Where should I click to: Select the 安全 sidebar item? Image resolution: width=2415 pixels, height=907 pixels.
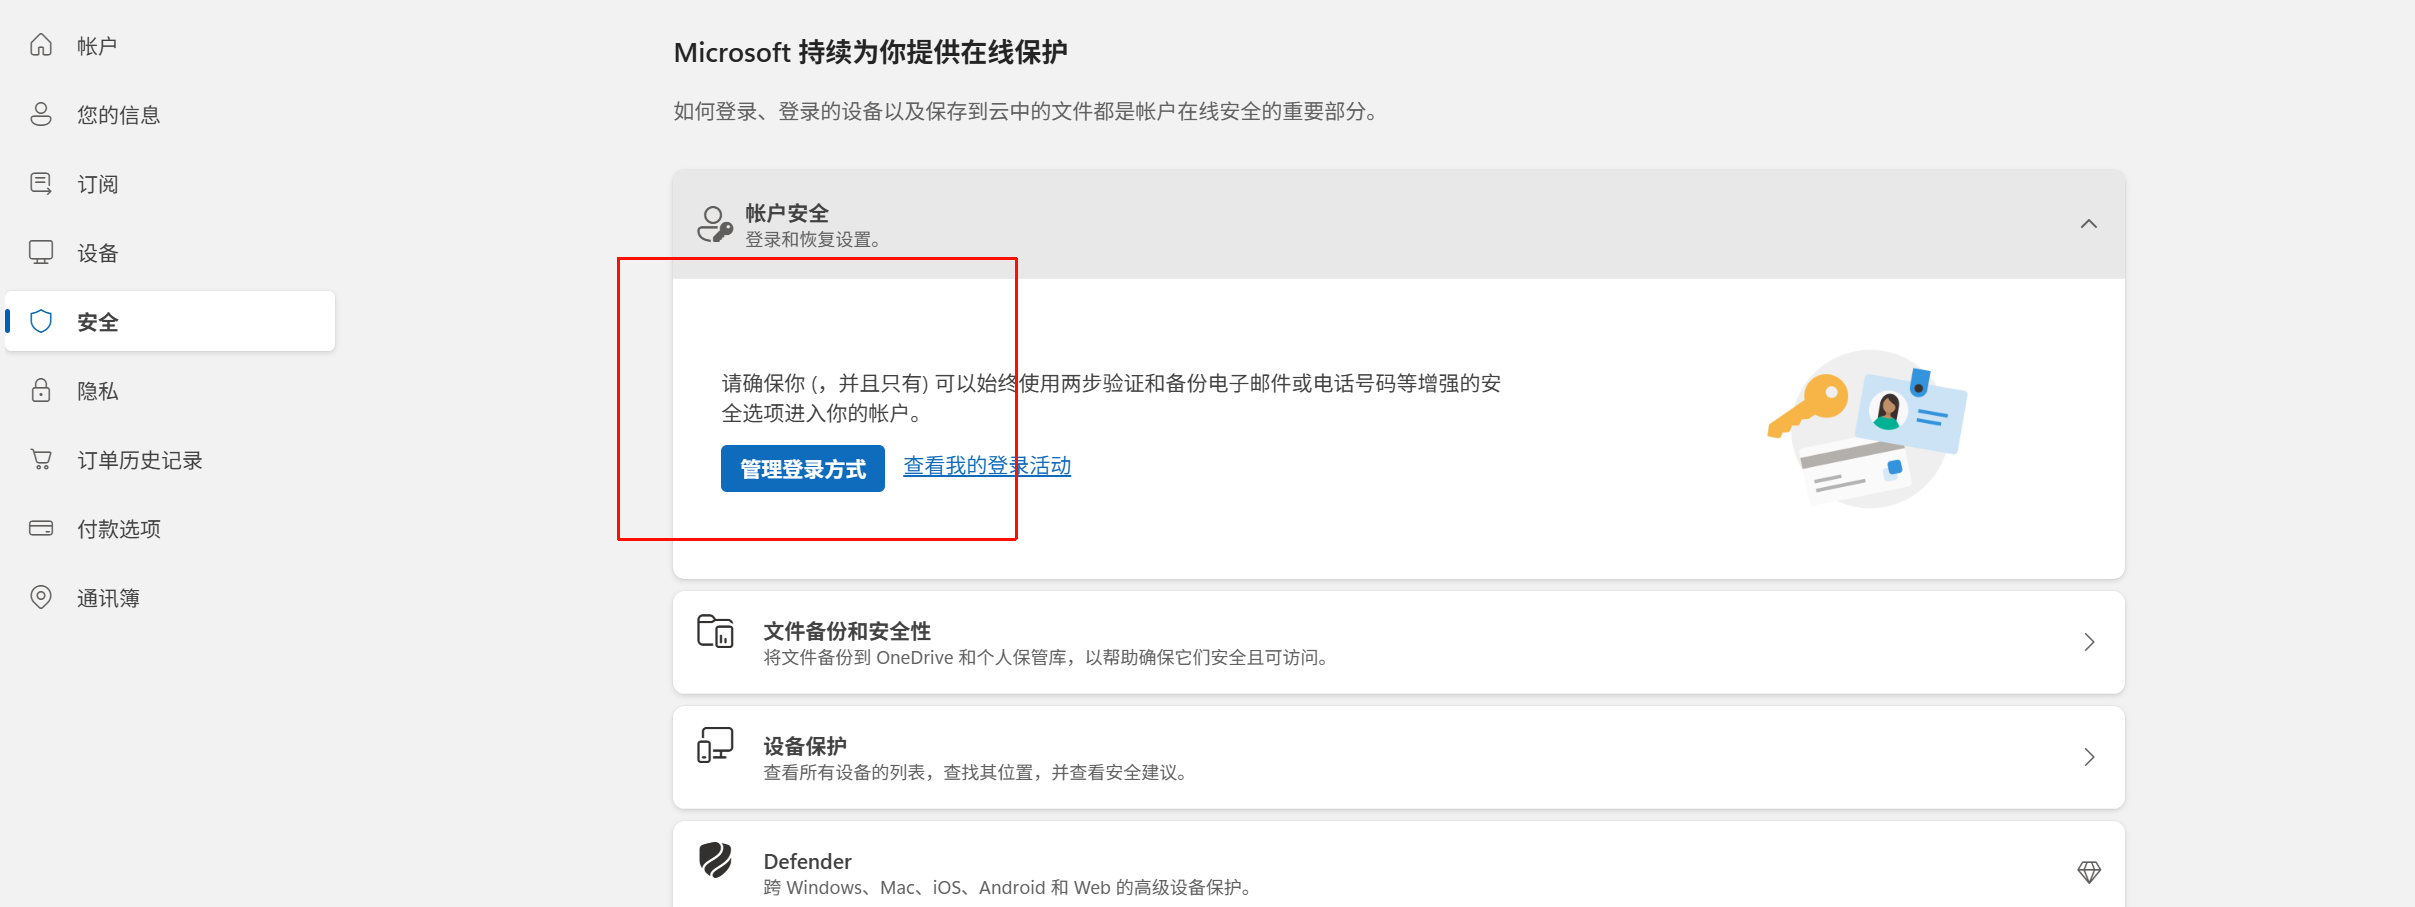[x=170, y=321]
